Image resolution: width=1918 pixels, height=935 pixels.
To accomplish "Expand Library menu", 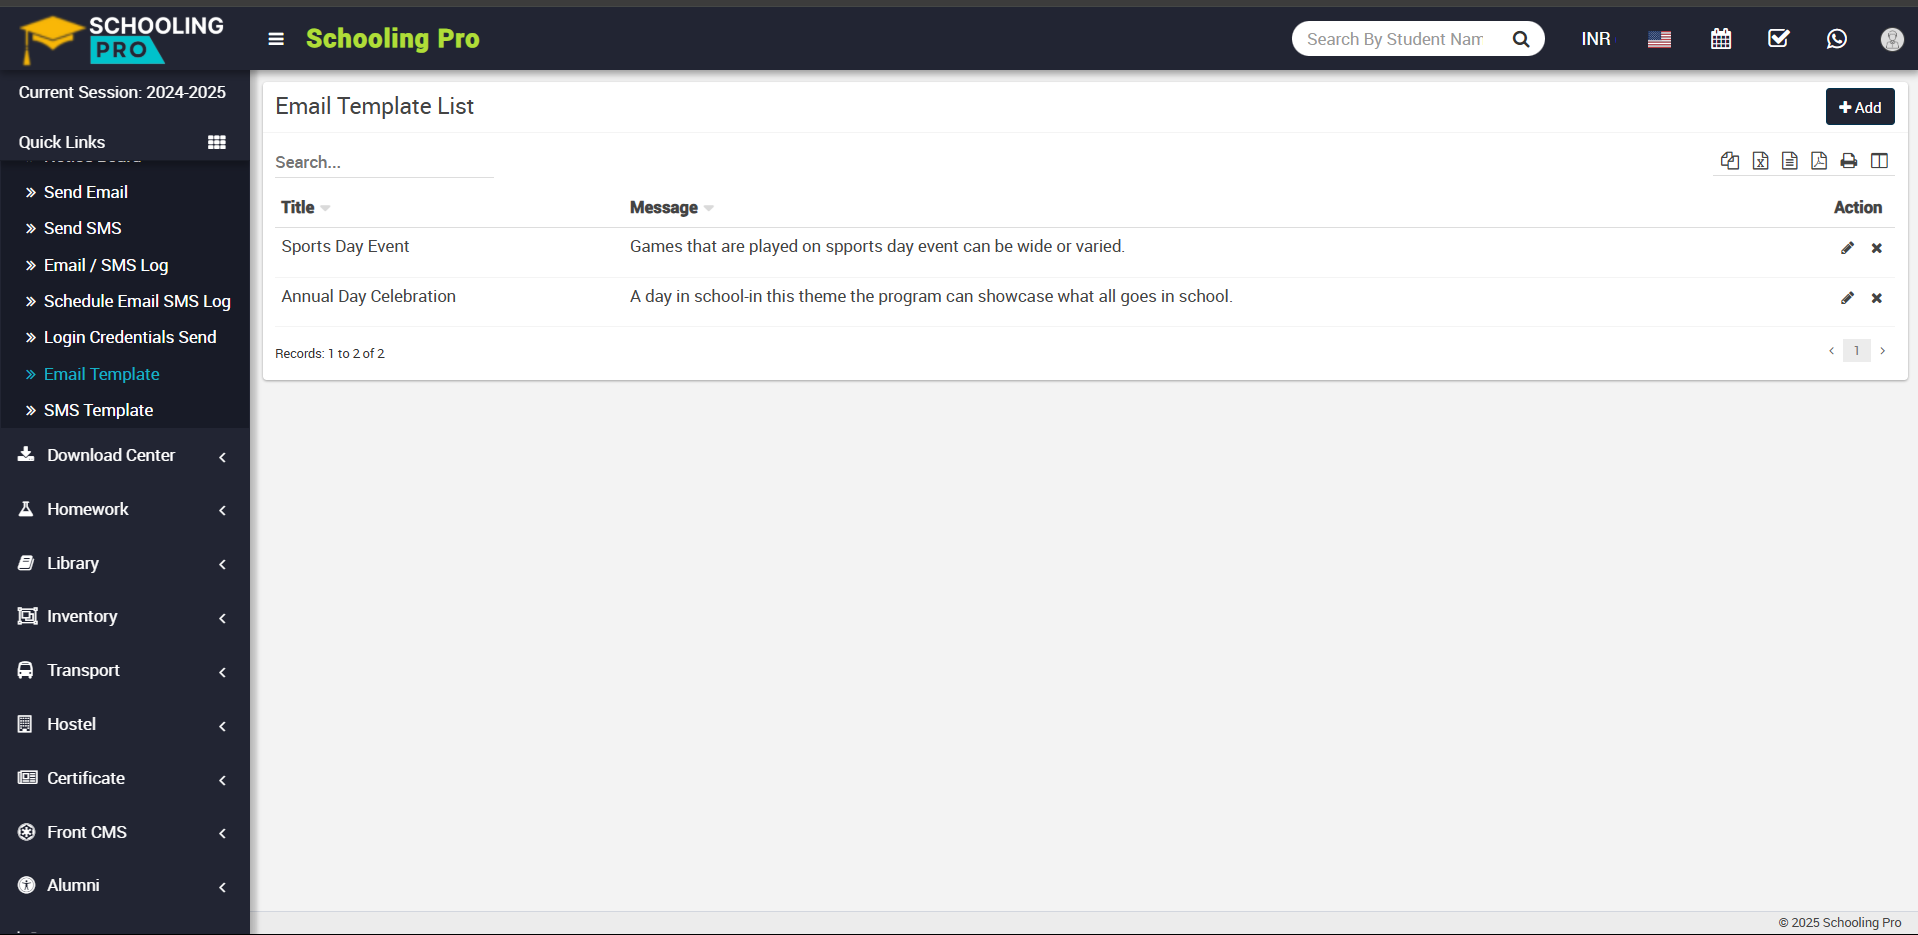I will [x=124, y=563].
